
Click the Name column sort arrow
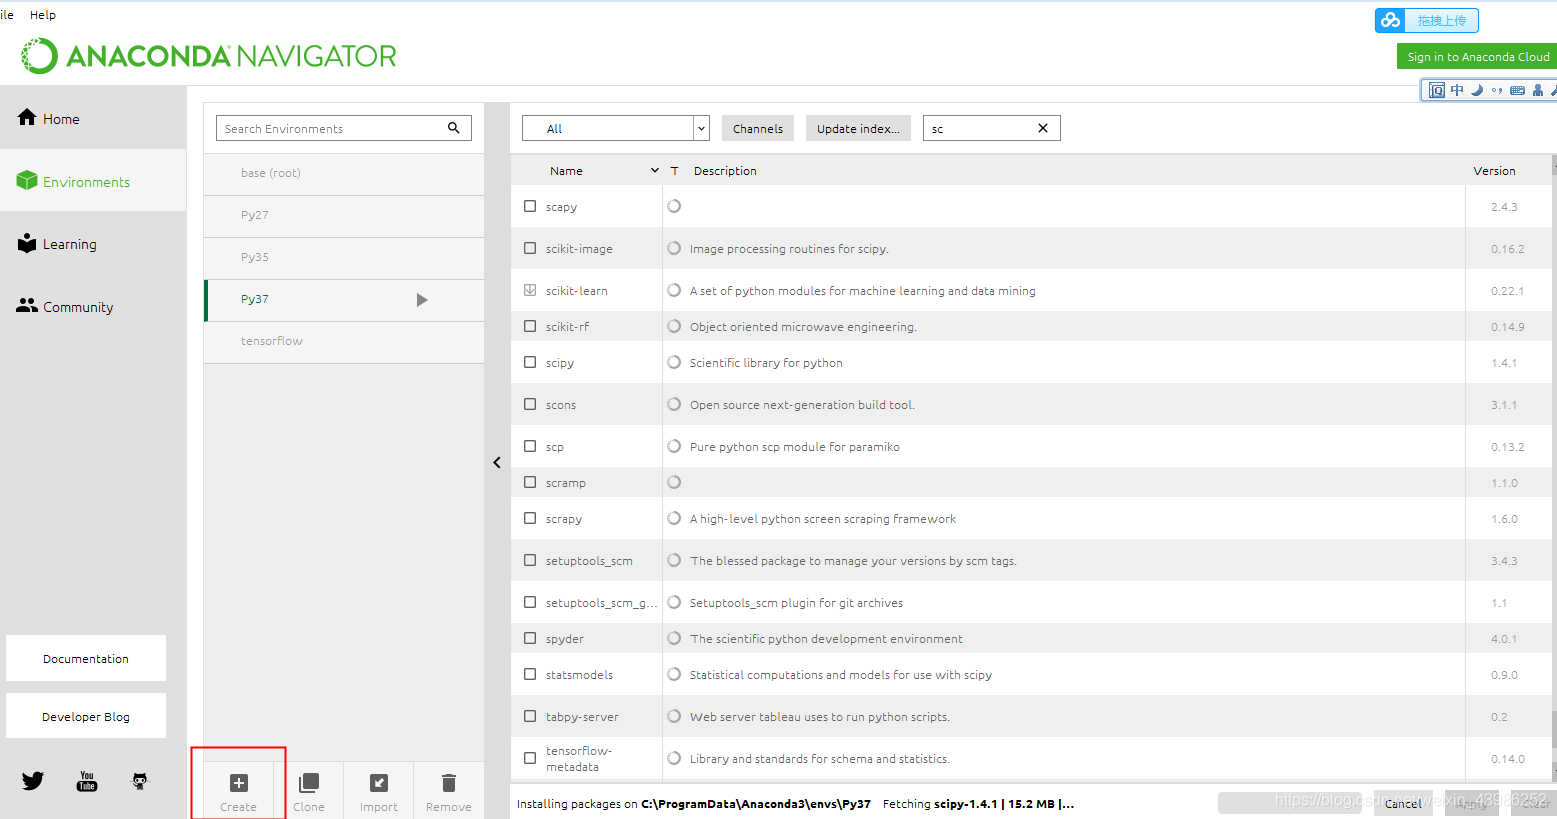coord(655,171)
